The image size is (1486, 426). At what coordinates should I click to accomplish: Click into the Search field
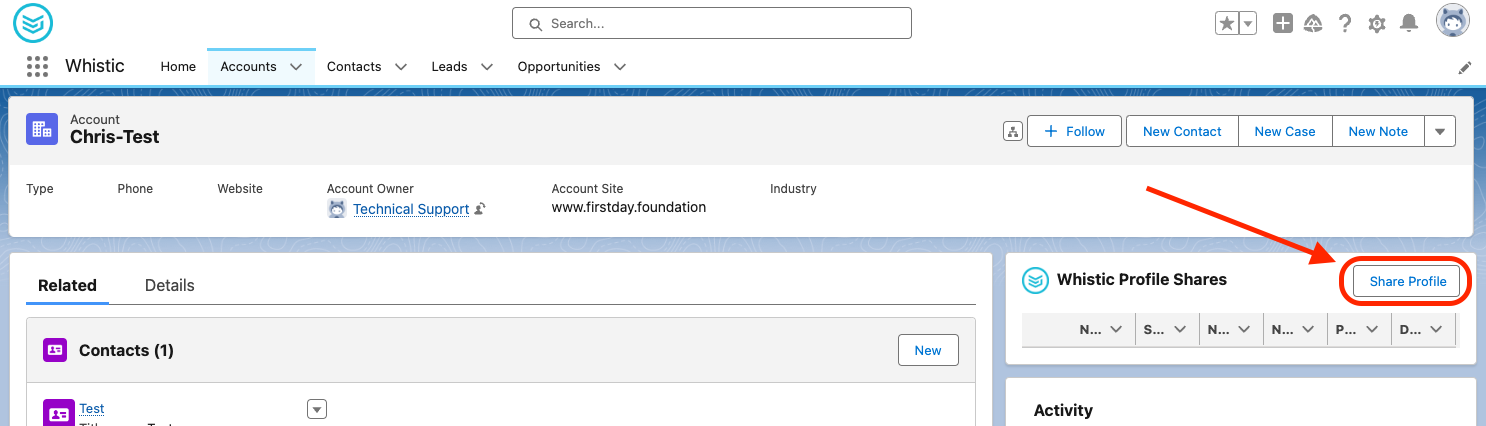[x=712, y=23]
